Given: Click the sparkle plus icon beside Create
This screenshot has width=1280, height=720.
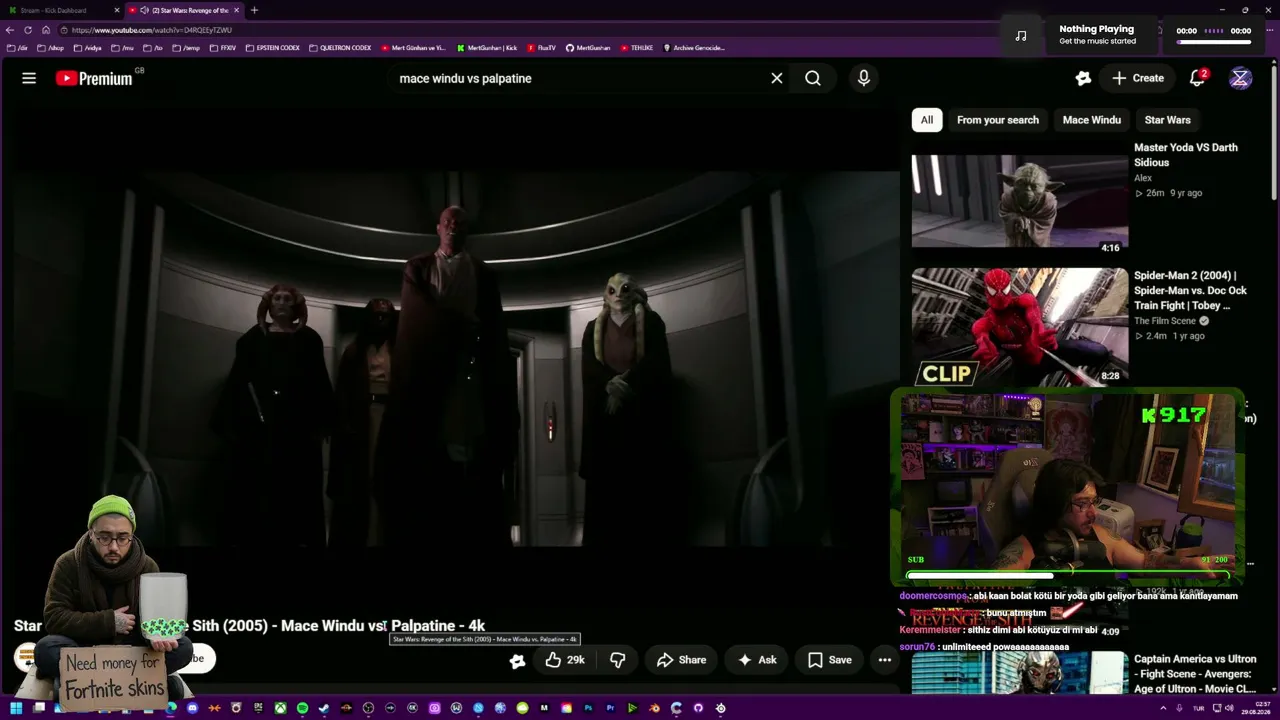Looking at the screenshot, I should (1083, 78).
